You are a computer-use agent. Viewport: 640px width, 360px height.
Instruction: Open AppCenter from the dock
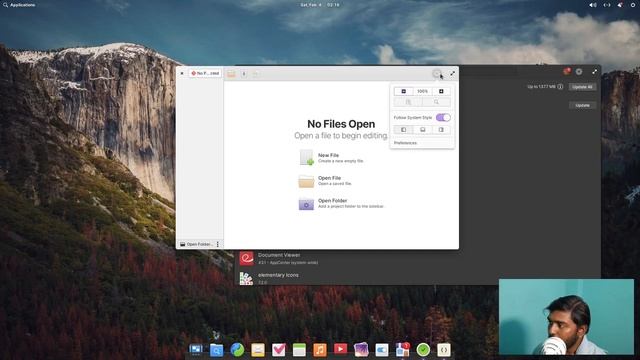[402, 350]
